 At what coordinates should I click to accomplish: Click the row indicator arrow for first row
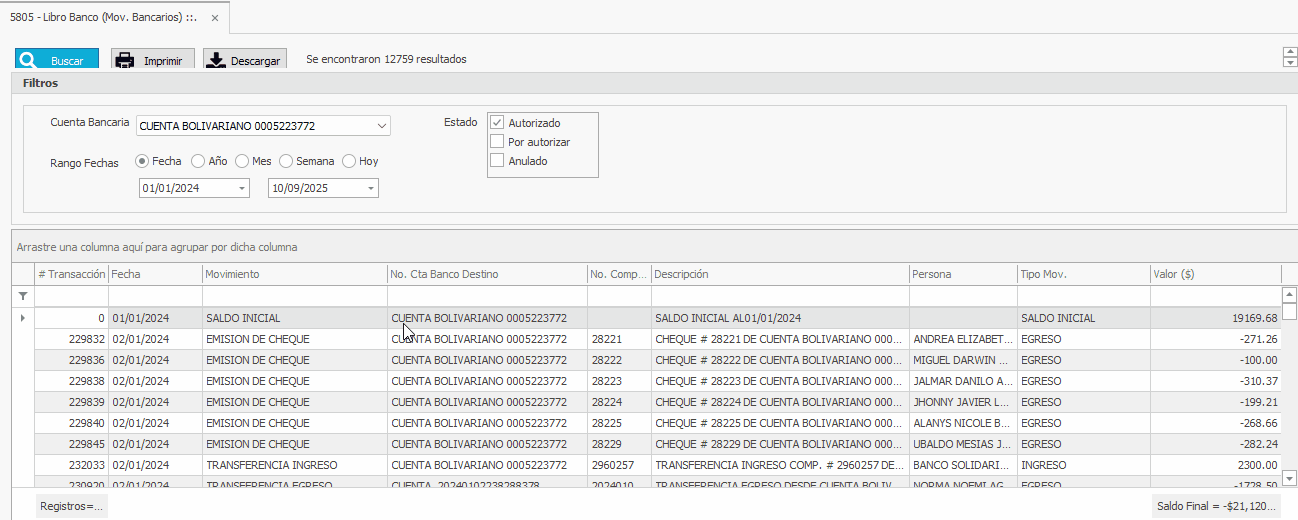[23, 318]
